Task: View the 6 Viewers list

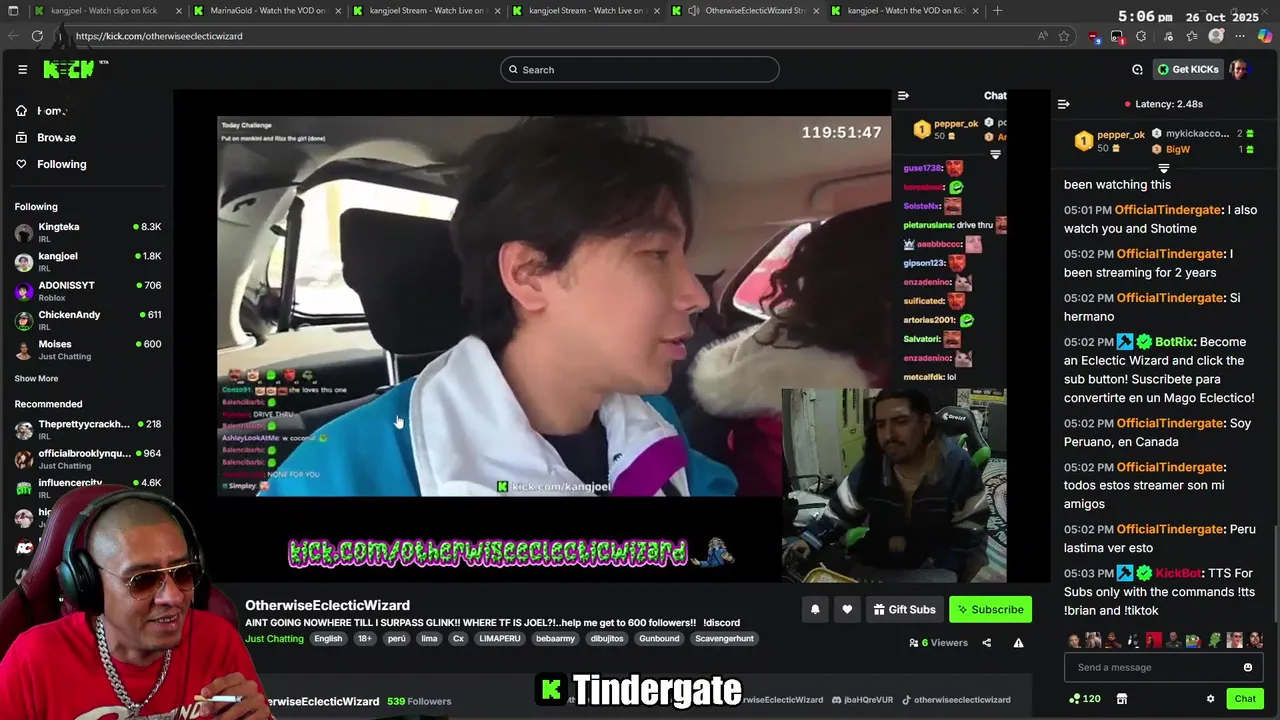Action: pos(938,643)
